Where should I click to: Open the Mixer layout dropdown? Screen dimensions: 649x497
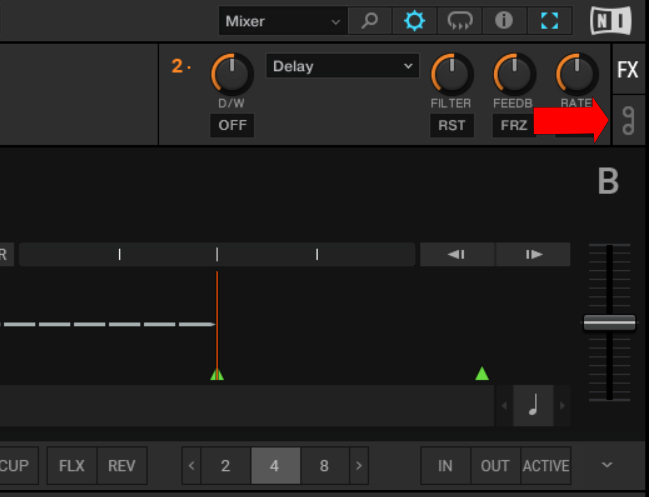283,21
